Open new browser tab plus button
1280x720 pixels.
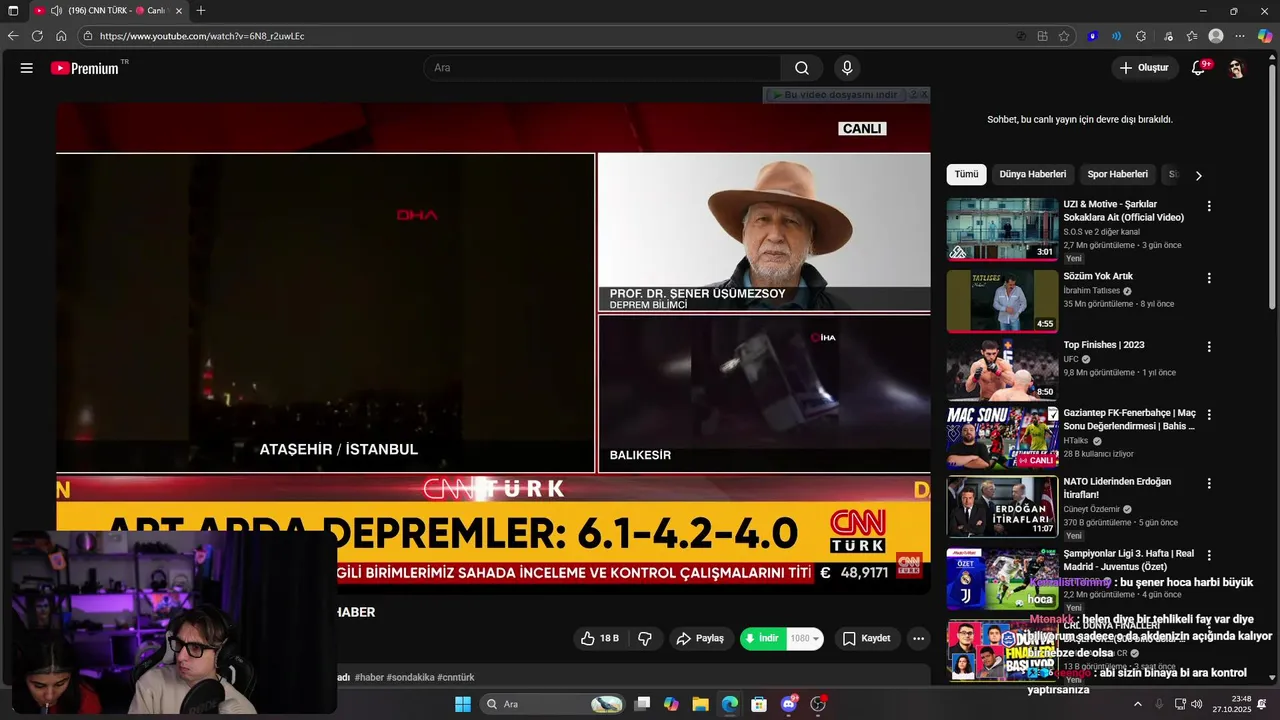[x=201, y=10]
